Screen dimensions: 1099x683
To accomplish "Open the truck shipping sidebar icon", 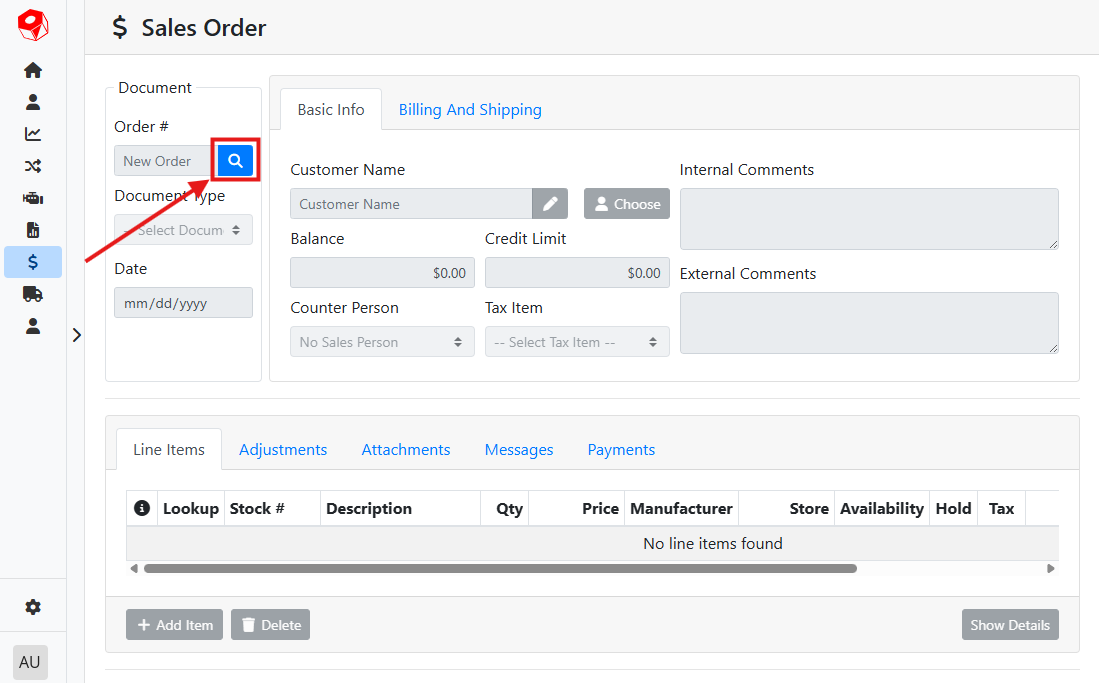I will click(33, 294).
